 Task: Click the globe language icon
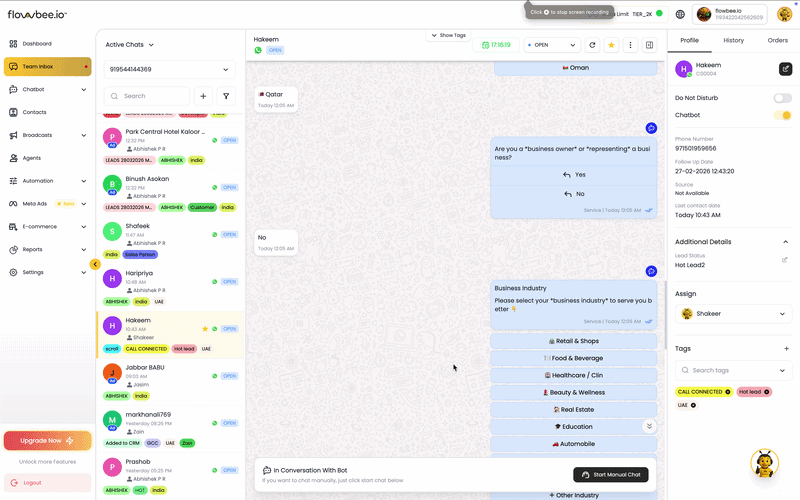(x=680, y=14)
